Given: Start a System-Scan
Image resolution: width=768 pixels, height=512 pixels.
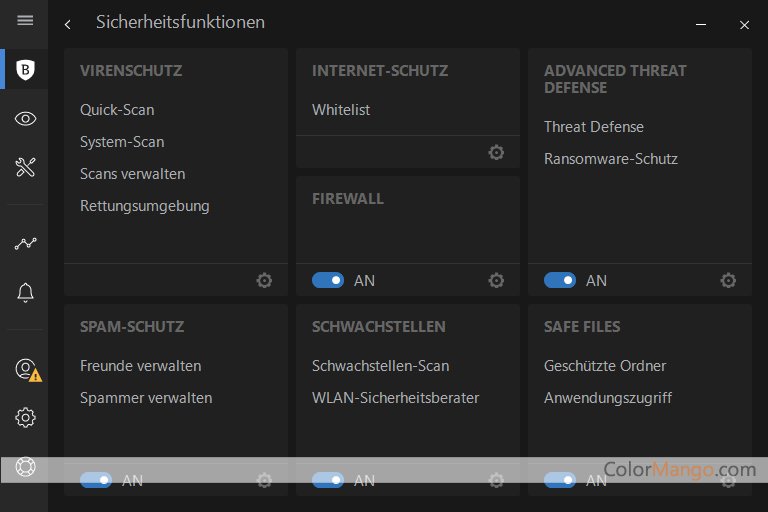Looking at the screenshot, I should (122, 142).
